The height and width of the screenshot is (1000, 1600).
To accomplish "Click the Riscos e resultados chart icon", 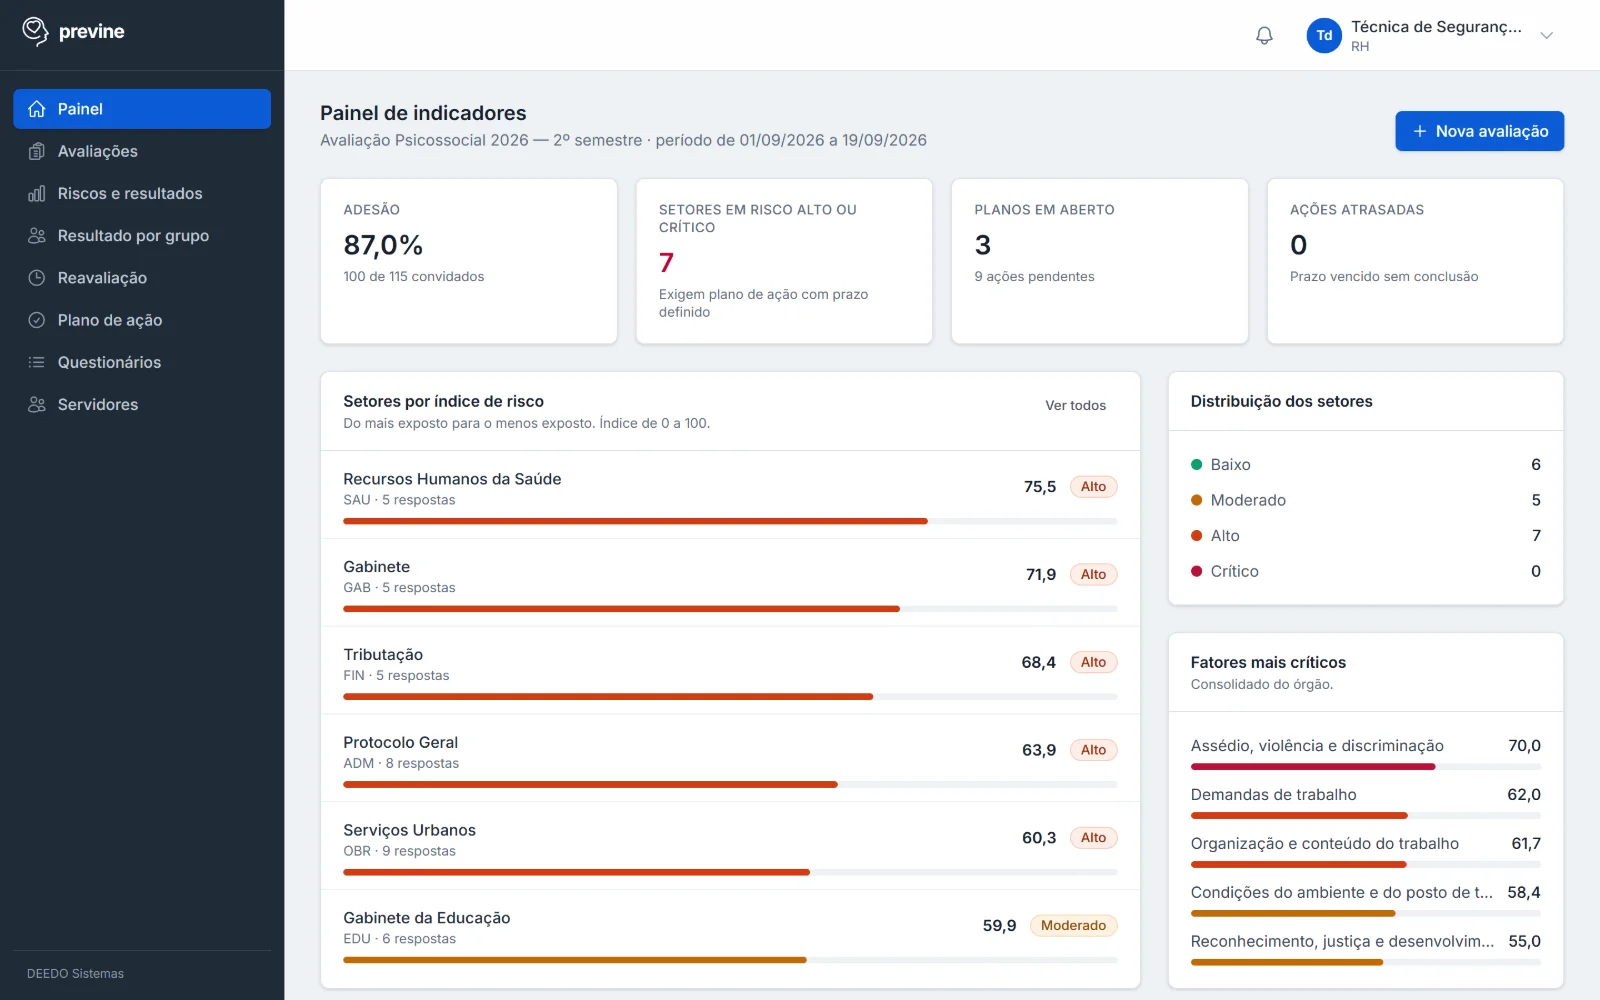I will (37, 193).
